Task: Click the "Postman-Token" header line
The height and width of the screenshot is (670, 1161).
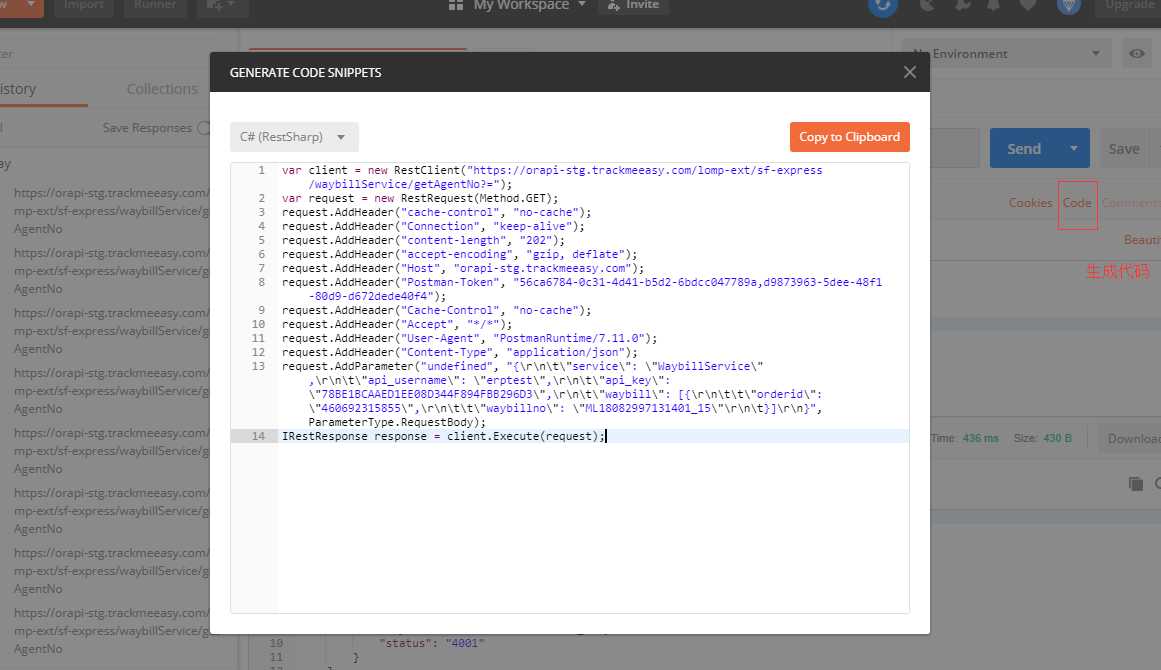Action: pyautogui.click(x=582, y=289)
